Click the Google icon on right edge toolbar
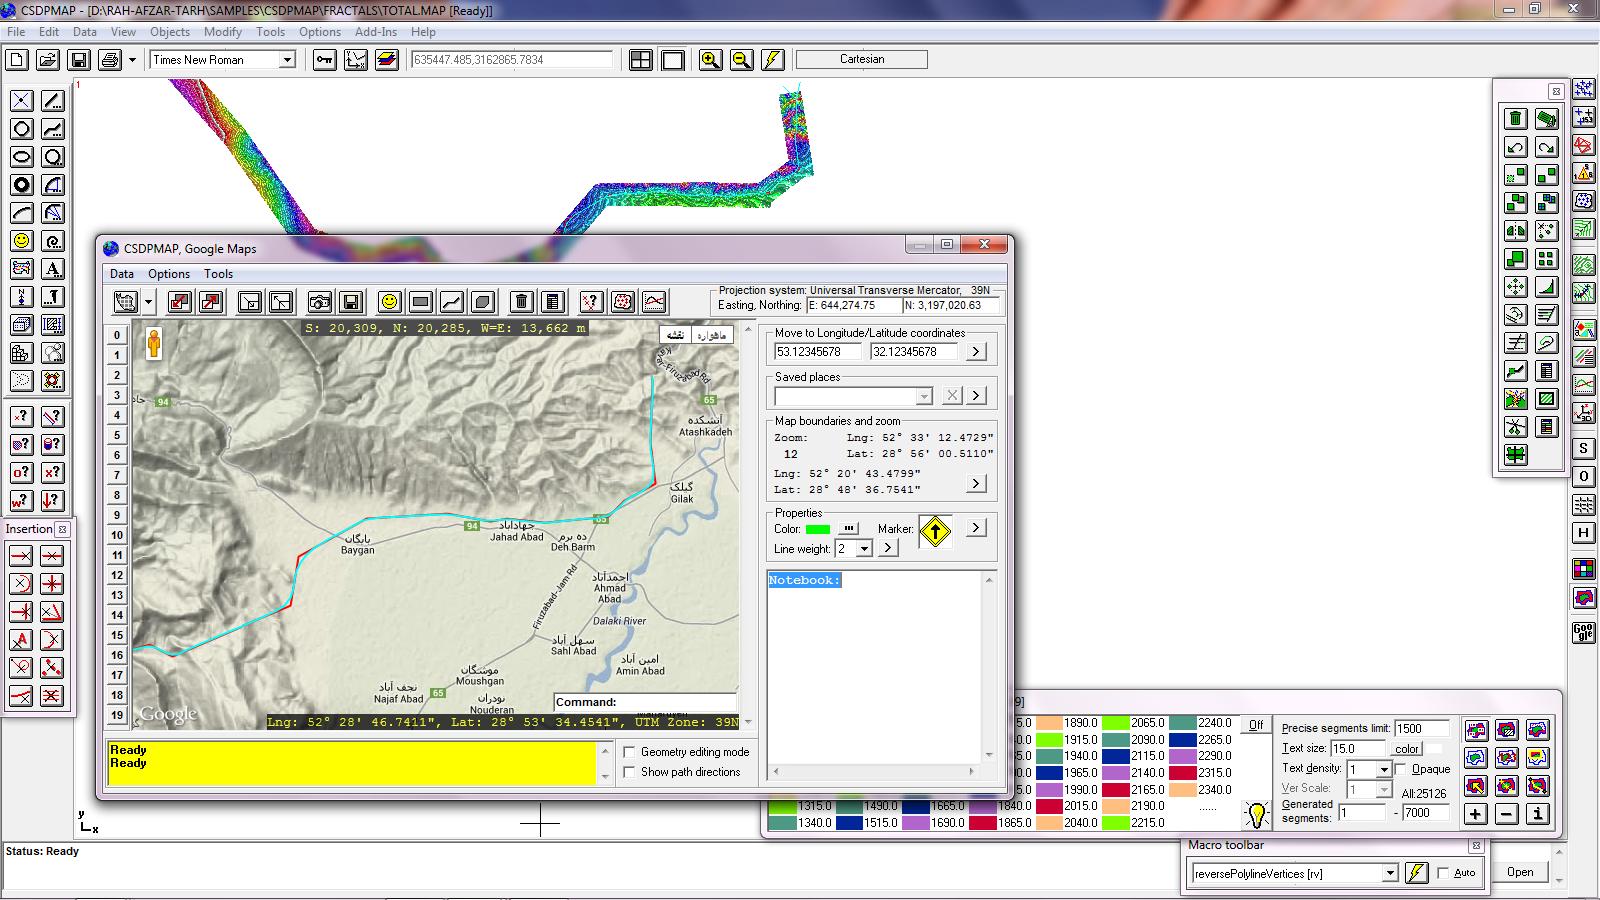Screen dimensions: 1600x900 click(1584, 633)
